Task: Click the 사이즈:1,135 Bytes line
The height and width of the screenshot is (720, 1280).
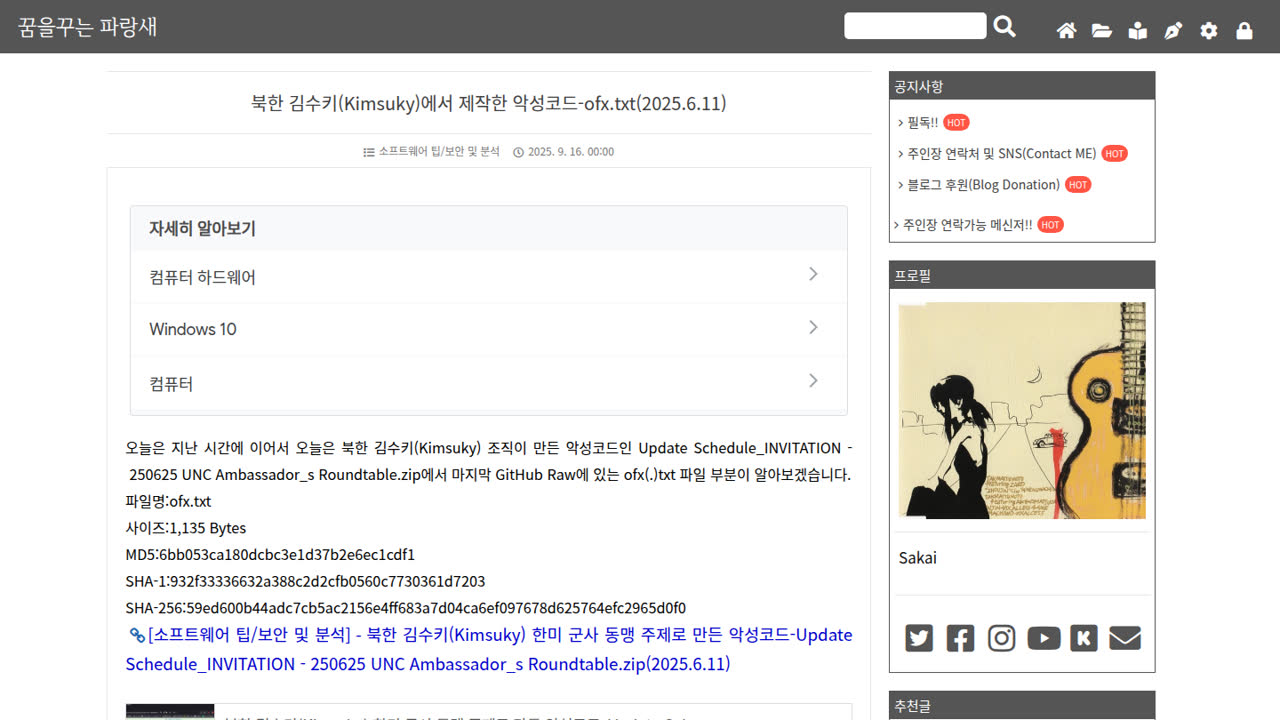Action: (185, 527)
